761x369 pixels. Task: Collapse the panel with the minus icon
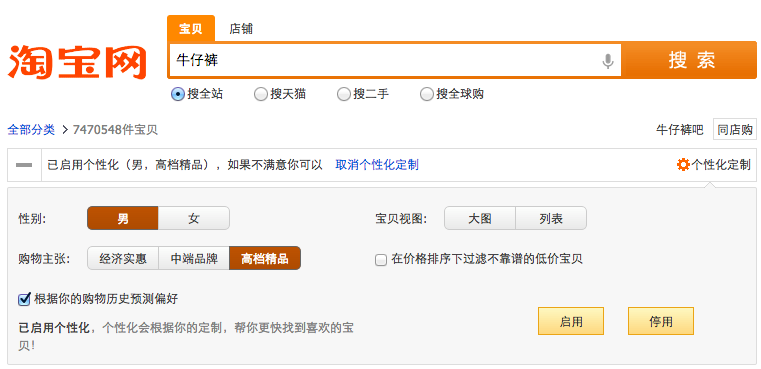tap(24, 165)
